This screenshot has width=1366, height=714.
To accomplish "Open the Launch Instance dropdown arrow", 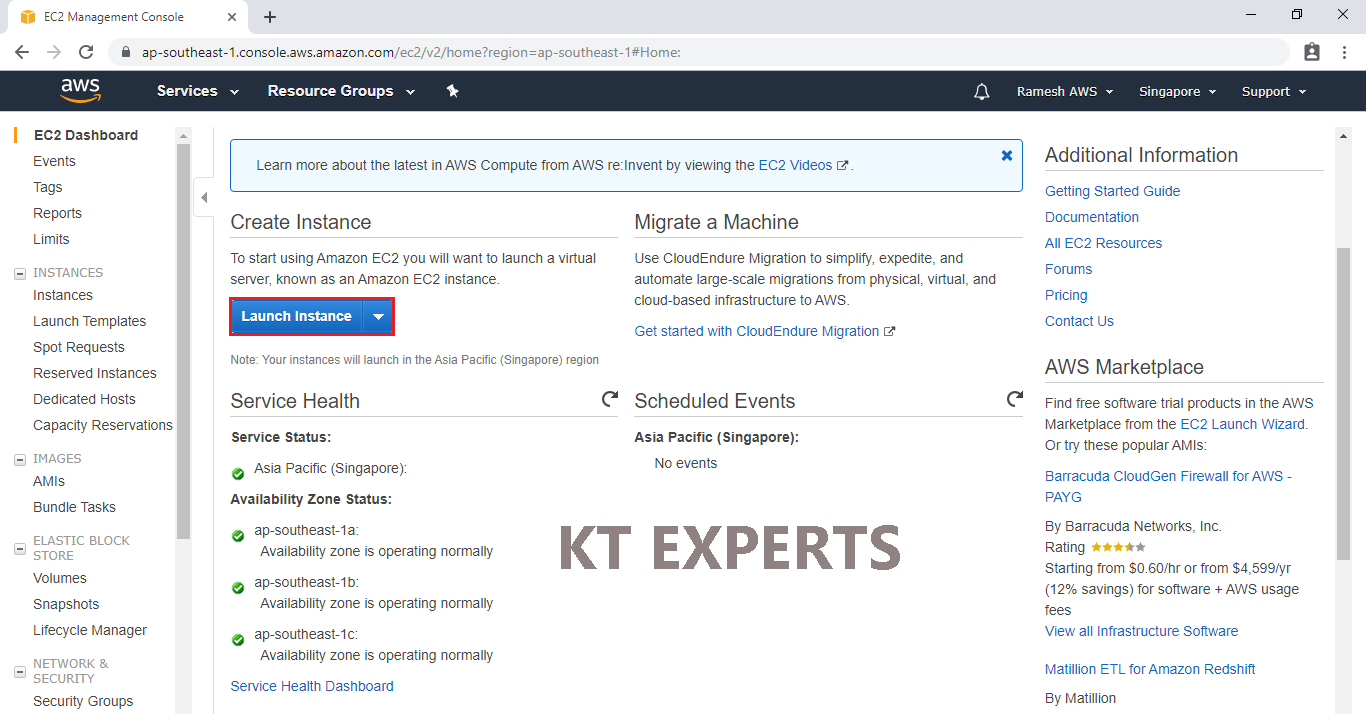I will coord(378,317).
